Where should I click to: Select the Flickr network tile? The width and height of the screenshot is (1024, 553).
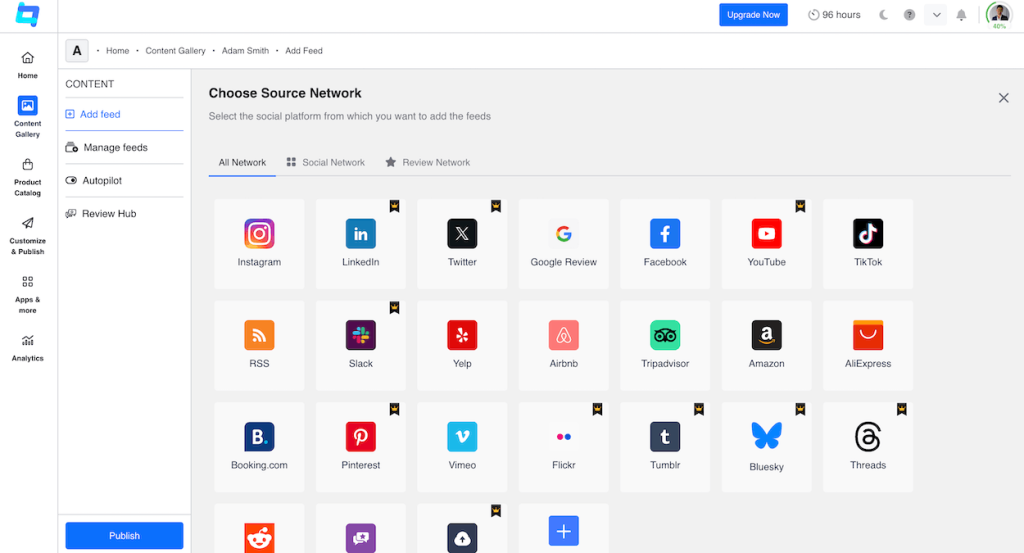tap(564, 447)
